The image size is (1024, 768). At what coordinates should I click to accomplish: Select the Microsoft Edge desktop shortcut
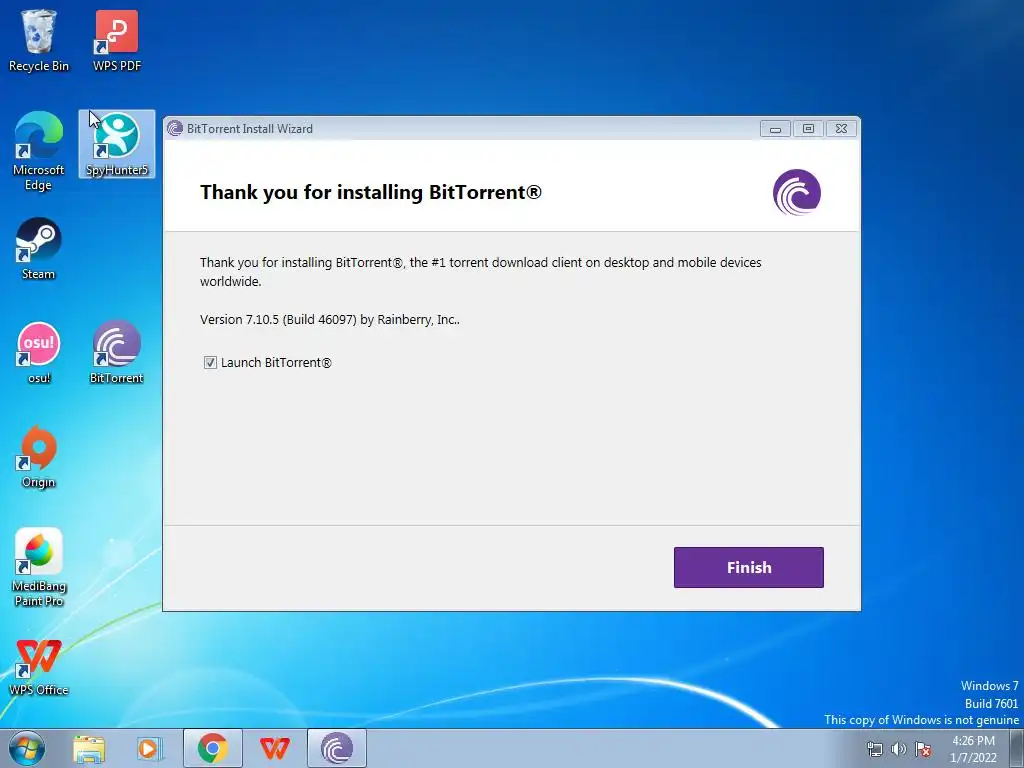pos(39,152)
